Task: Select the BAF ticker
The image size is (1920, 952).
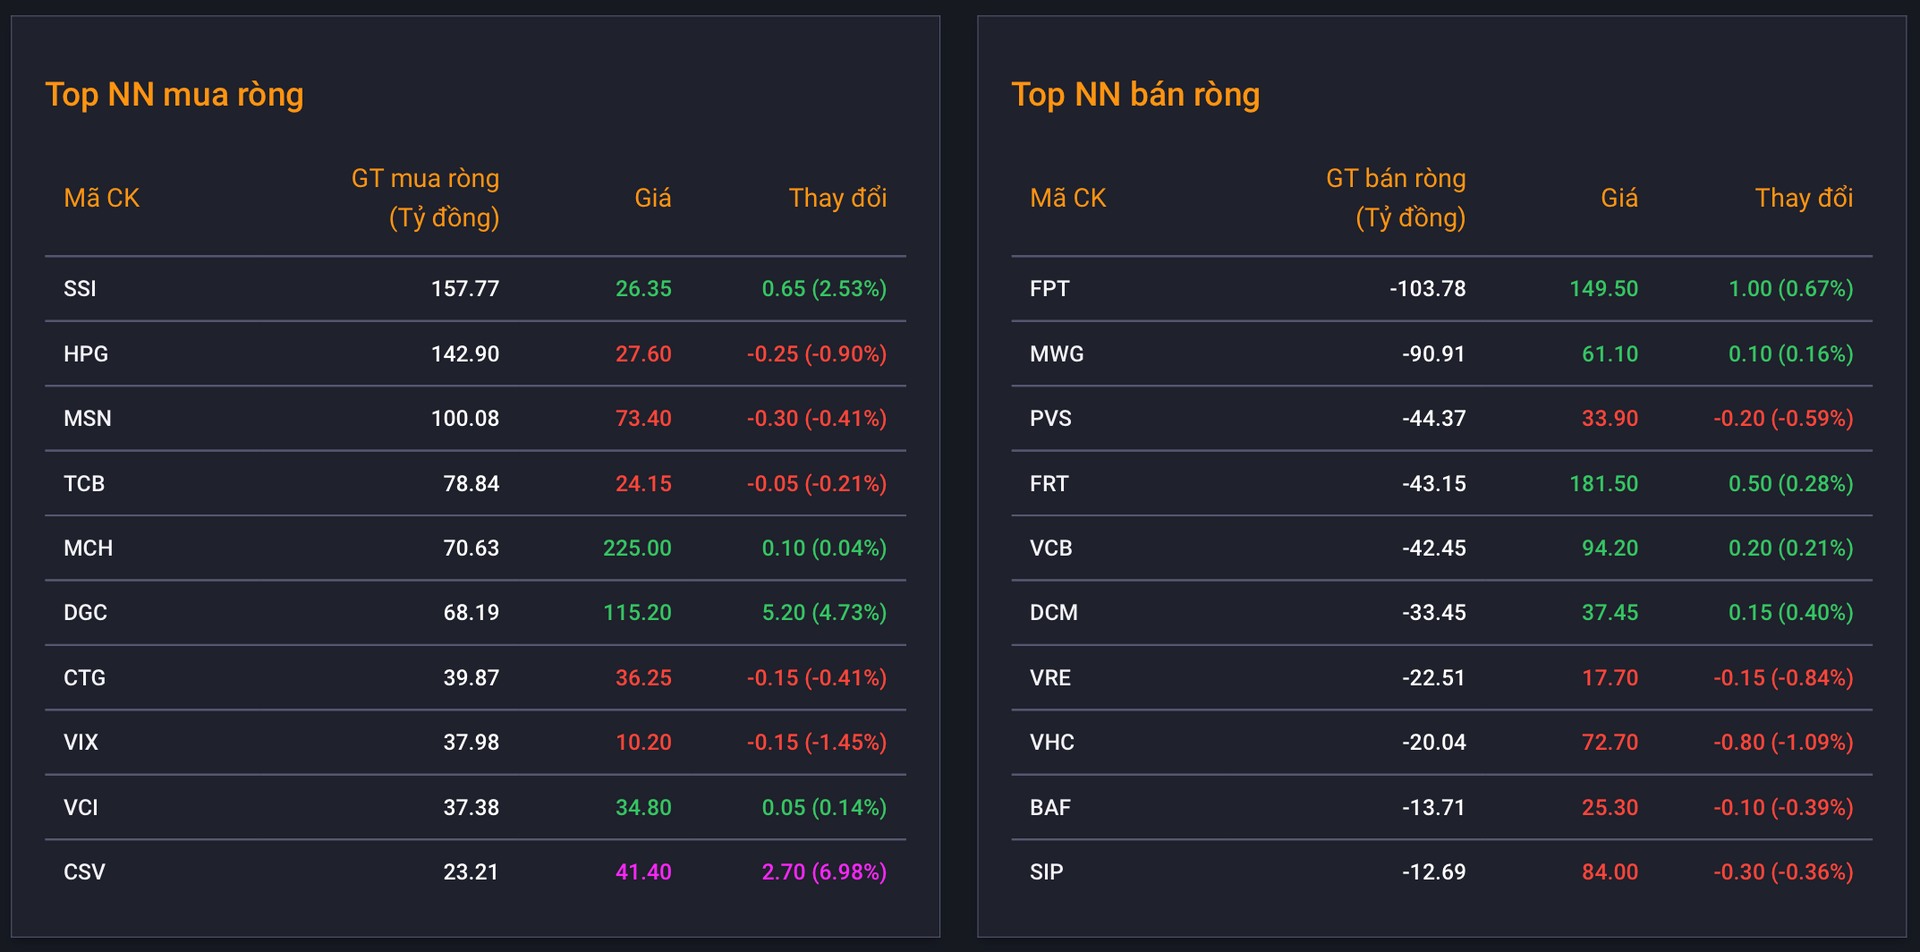Action: click(1050, 807)
